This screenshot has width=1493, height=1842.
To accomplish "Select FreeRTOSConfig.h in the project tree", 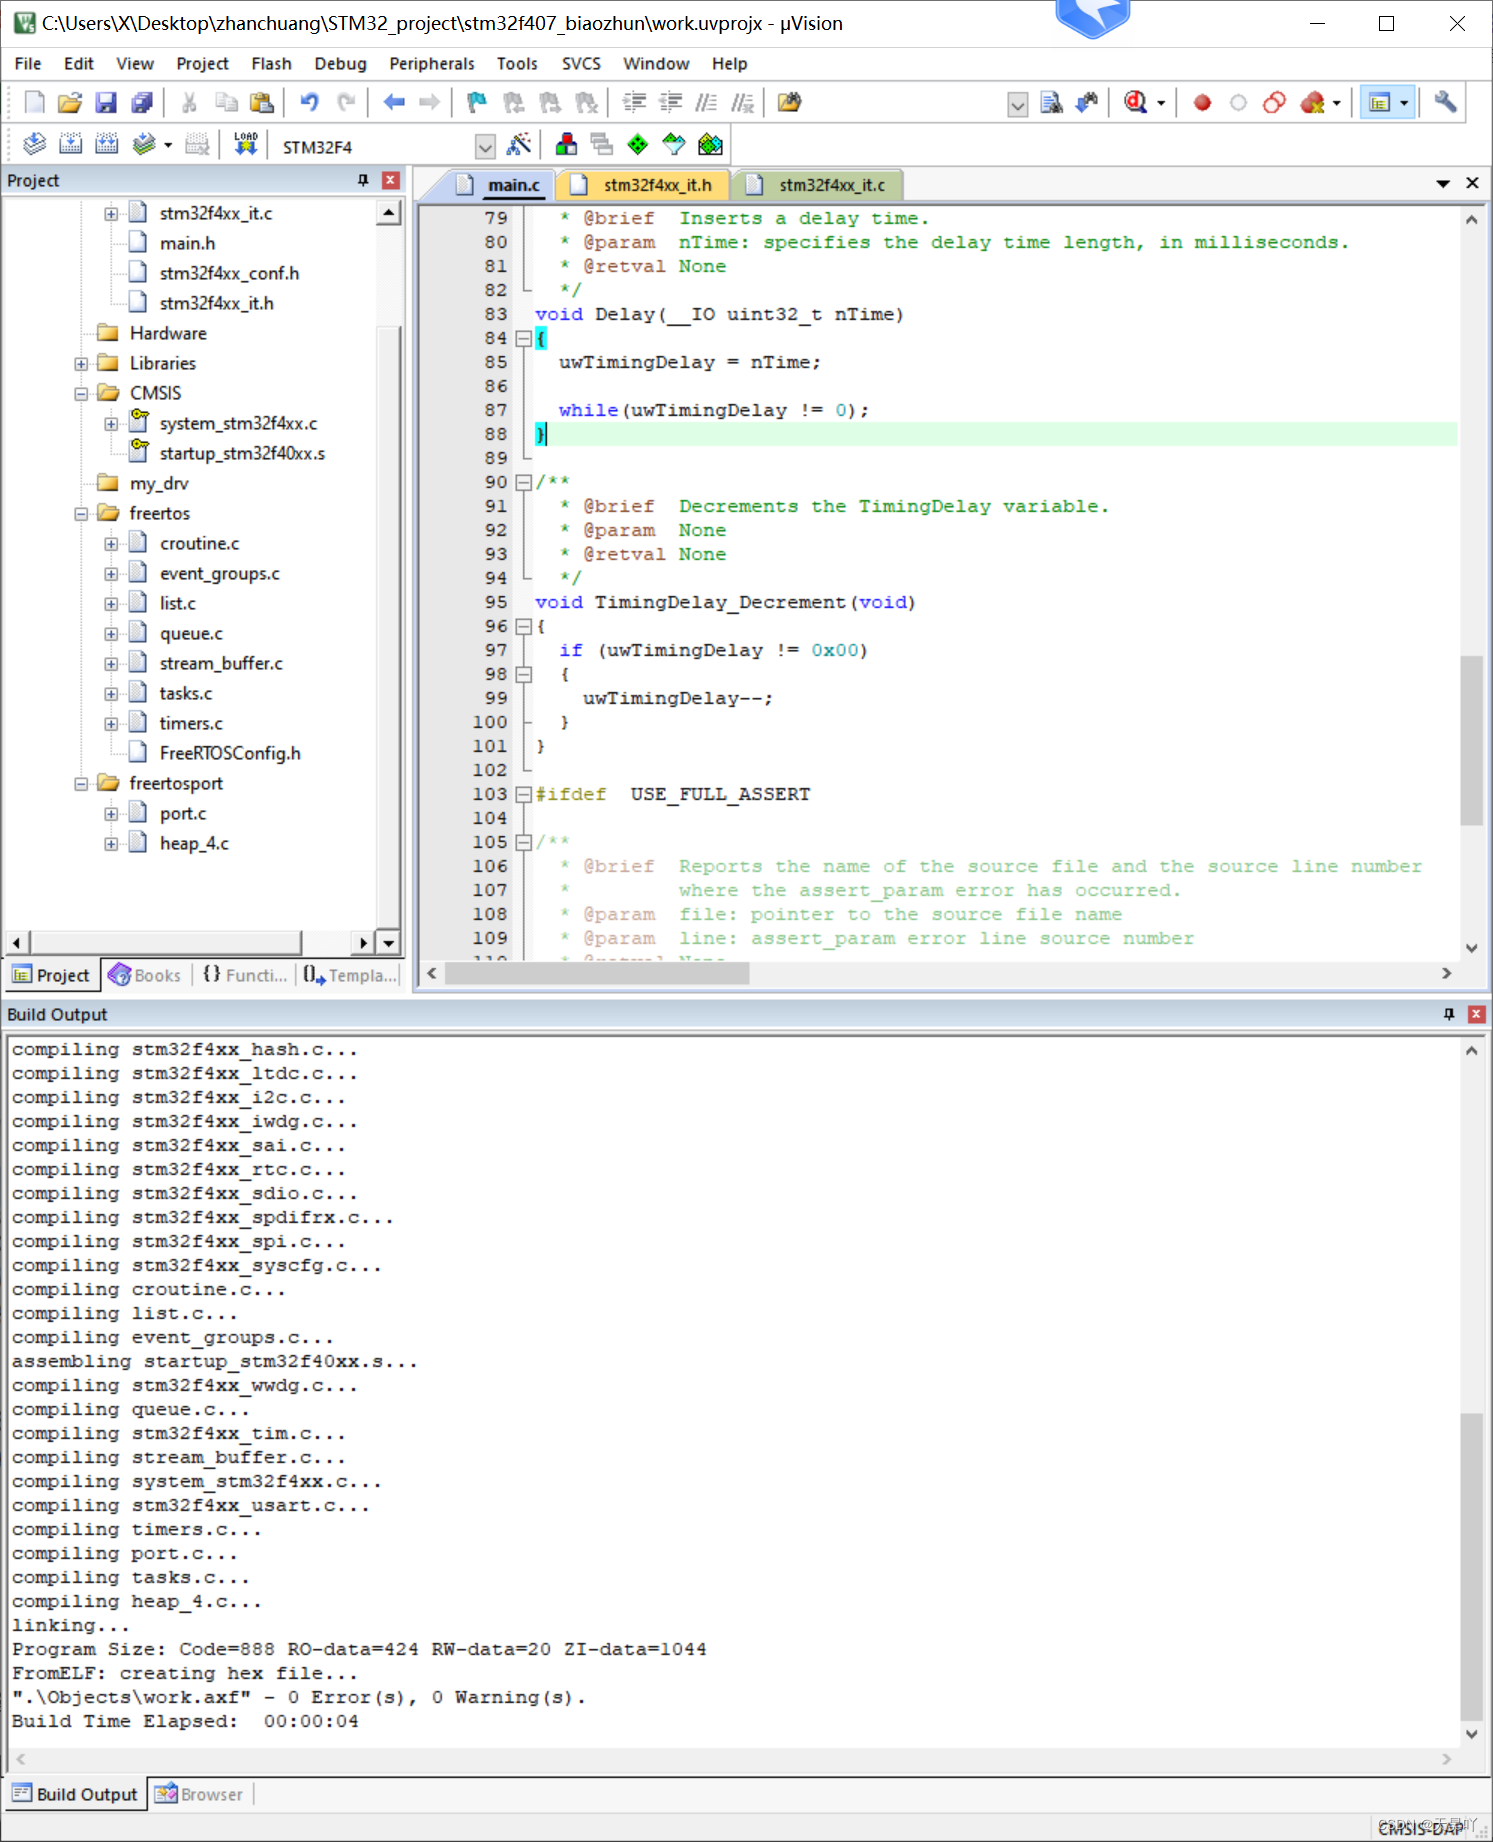I will point(230,753).
